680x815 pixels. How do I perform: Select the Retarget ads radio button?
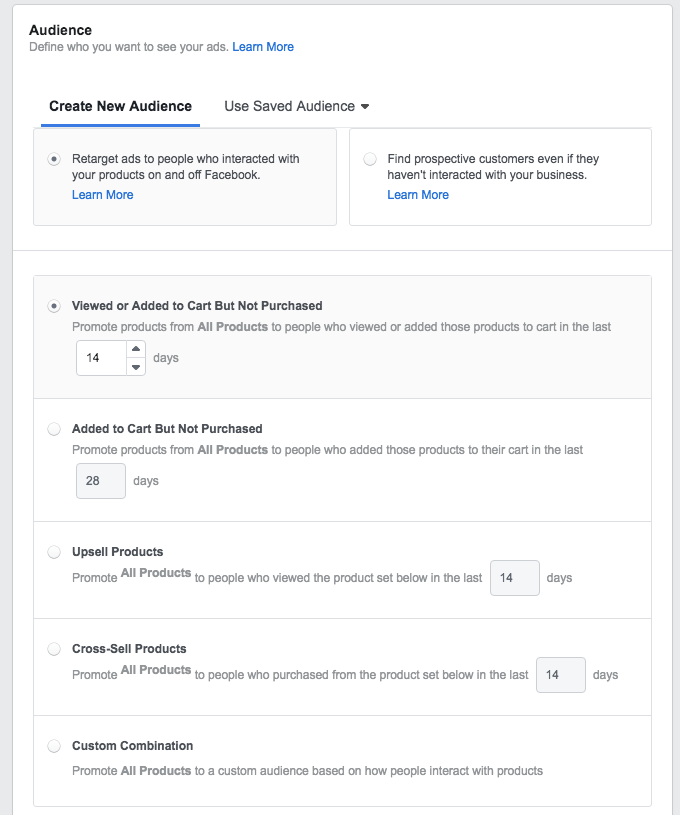(x=54, y=159)
